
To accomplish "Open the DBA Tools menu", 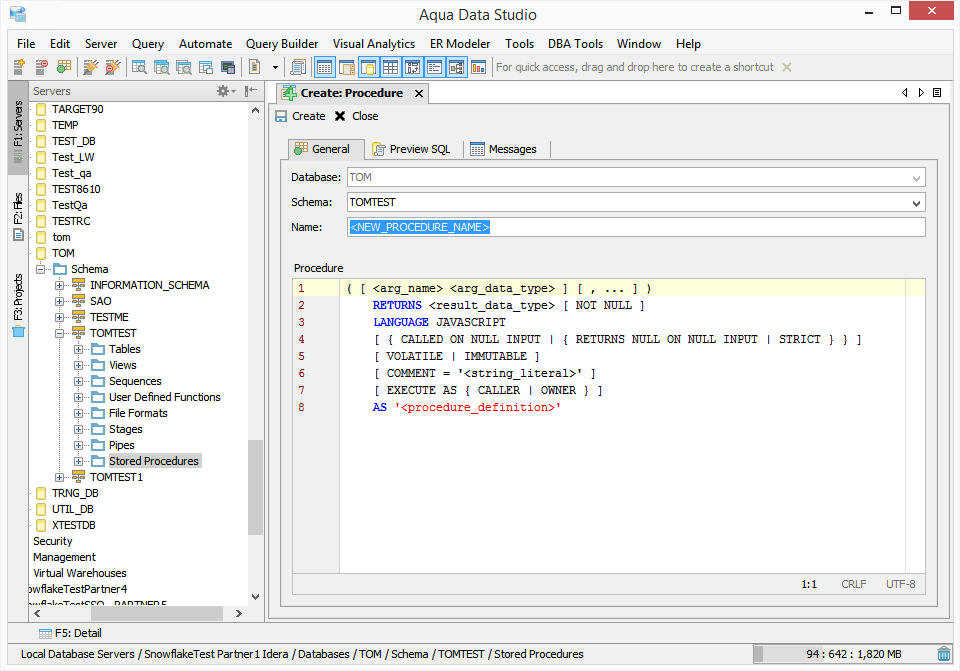I will (575, 44).
